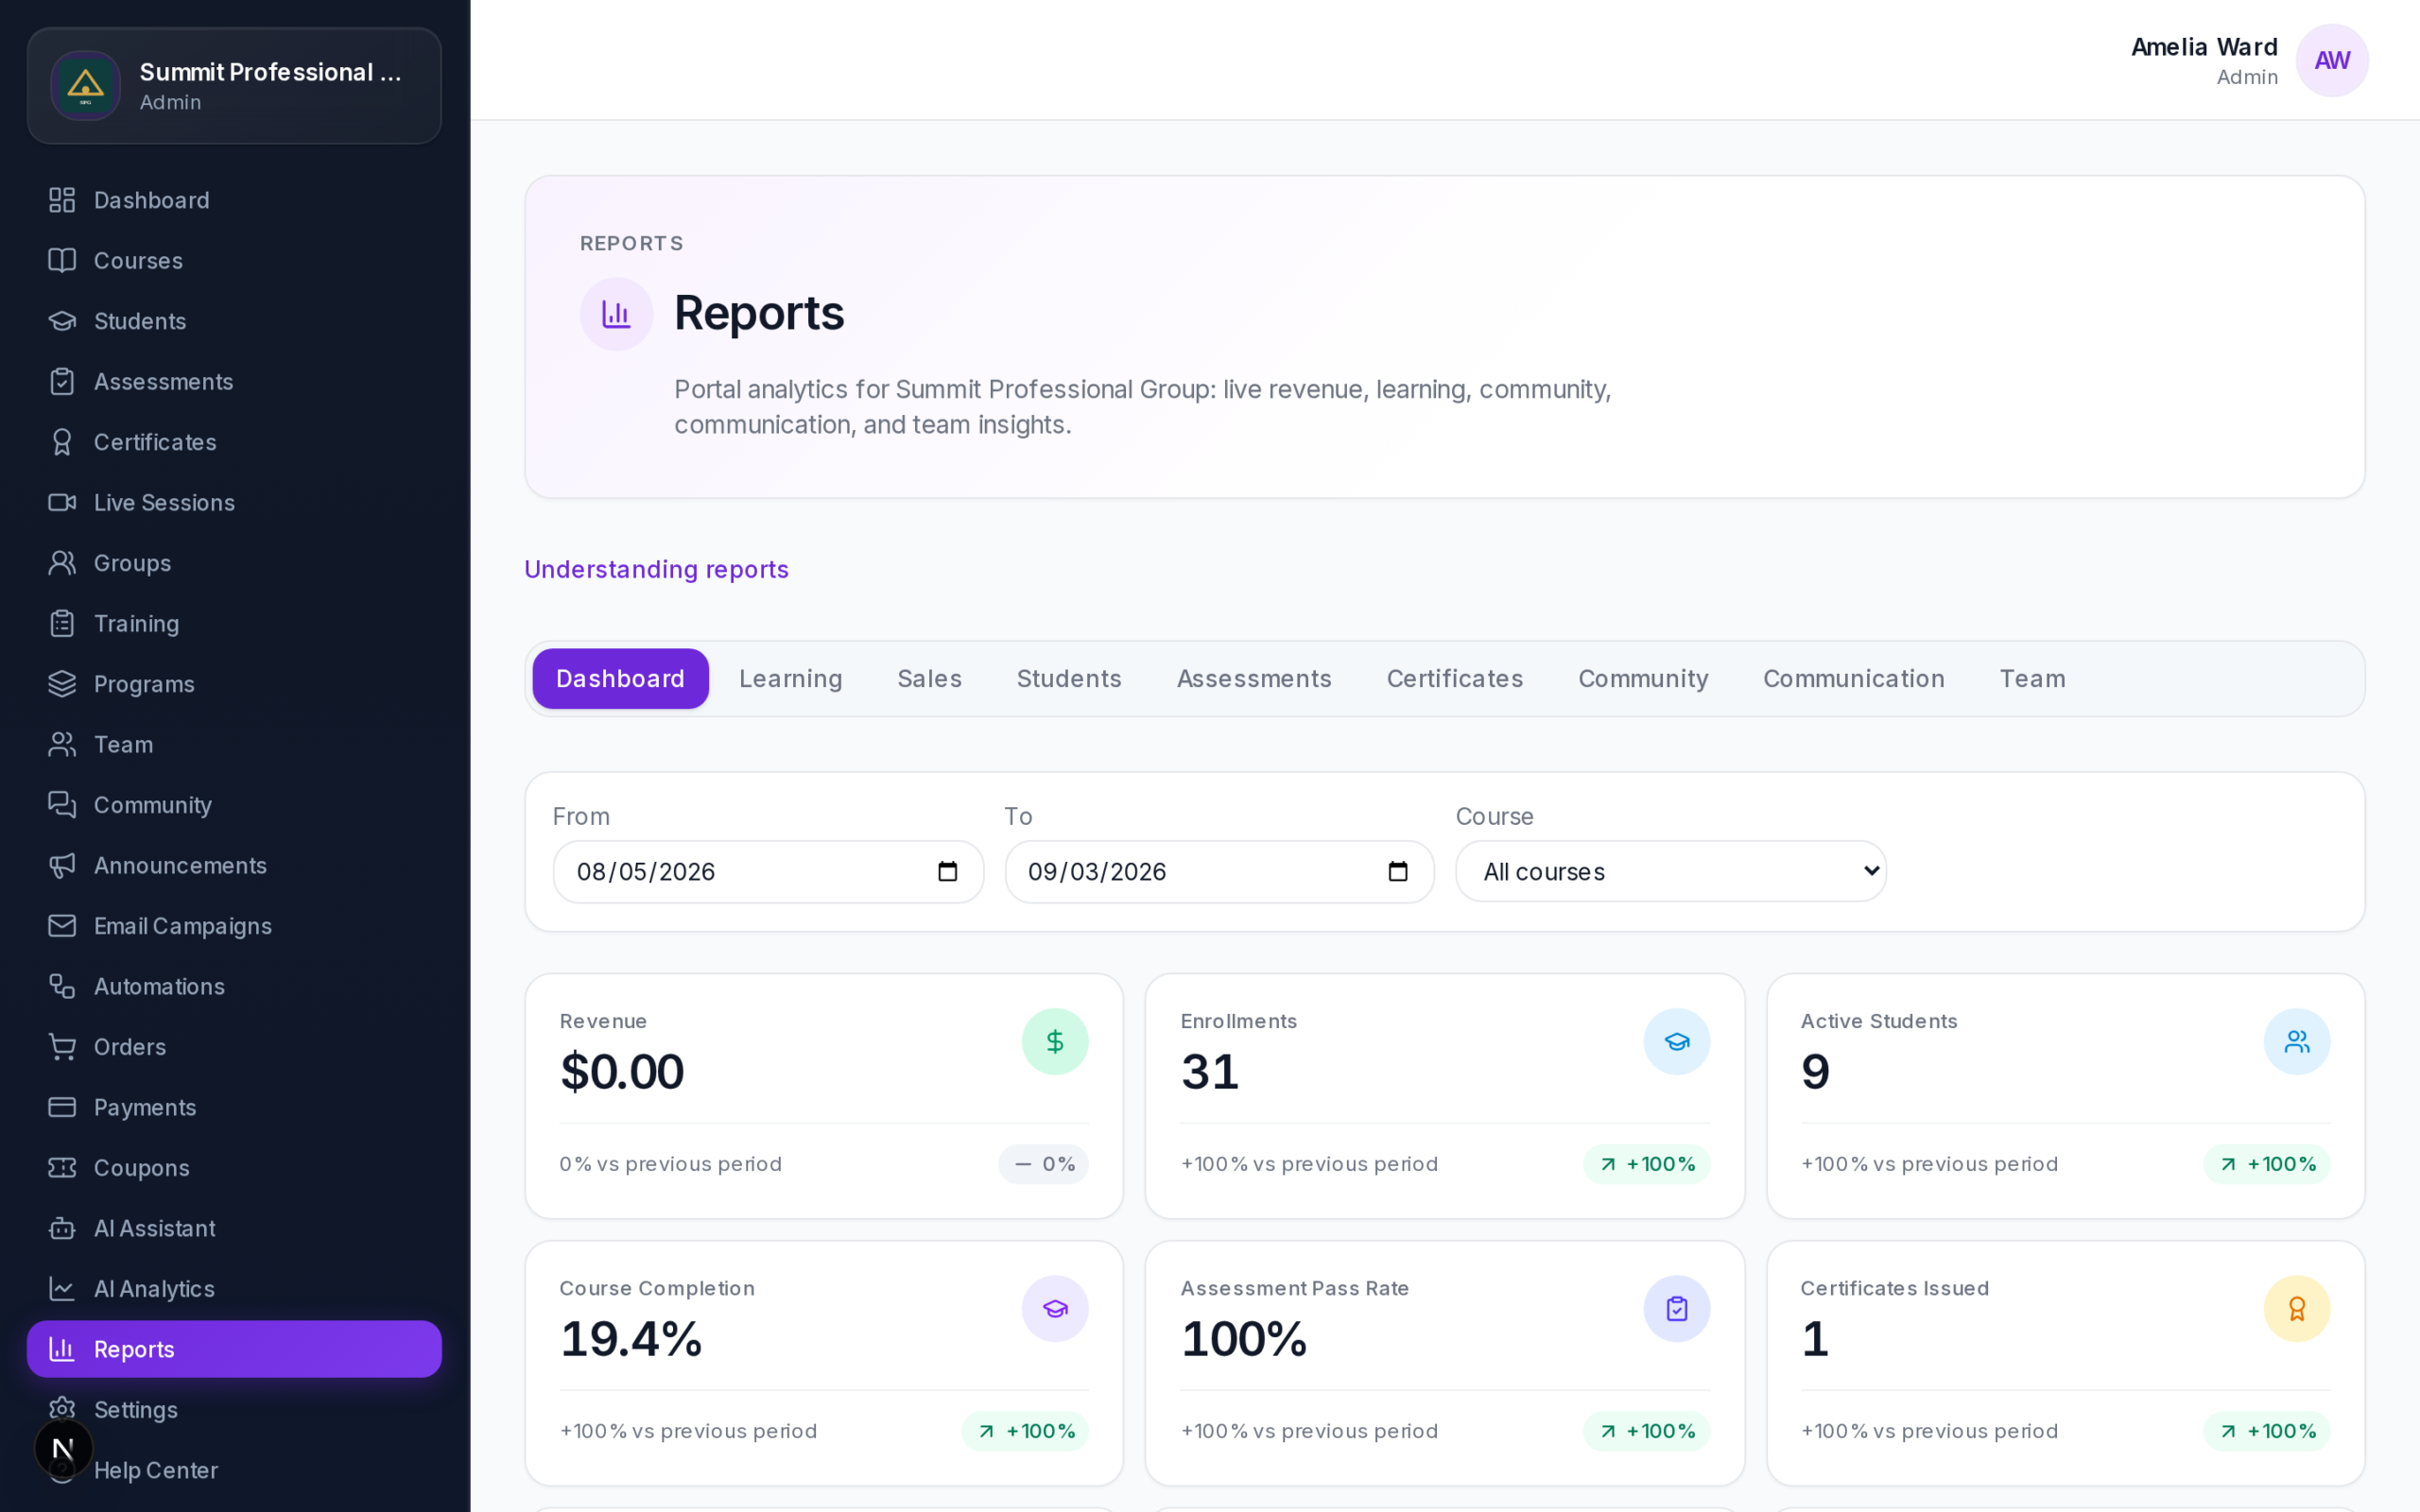
Task: Click the Reports bar chart sidebar icon
Action: pyautogui.click(x=62, y=1350)
